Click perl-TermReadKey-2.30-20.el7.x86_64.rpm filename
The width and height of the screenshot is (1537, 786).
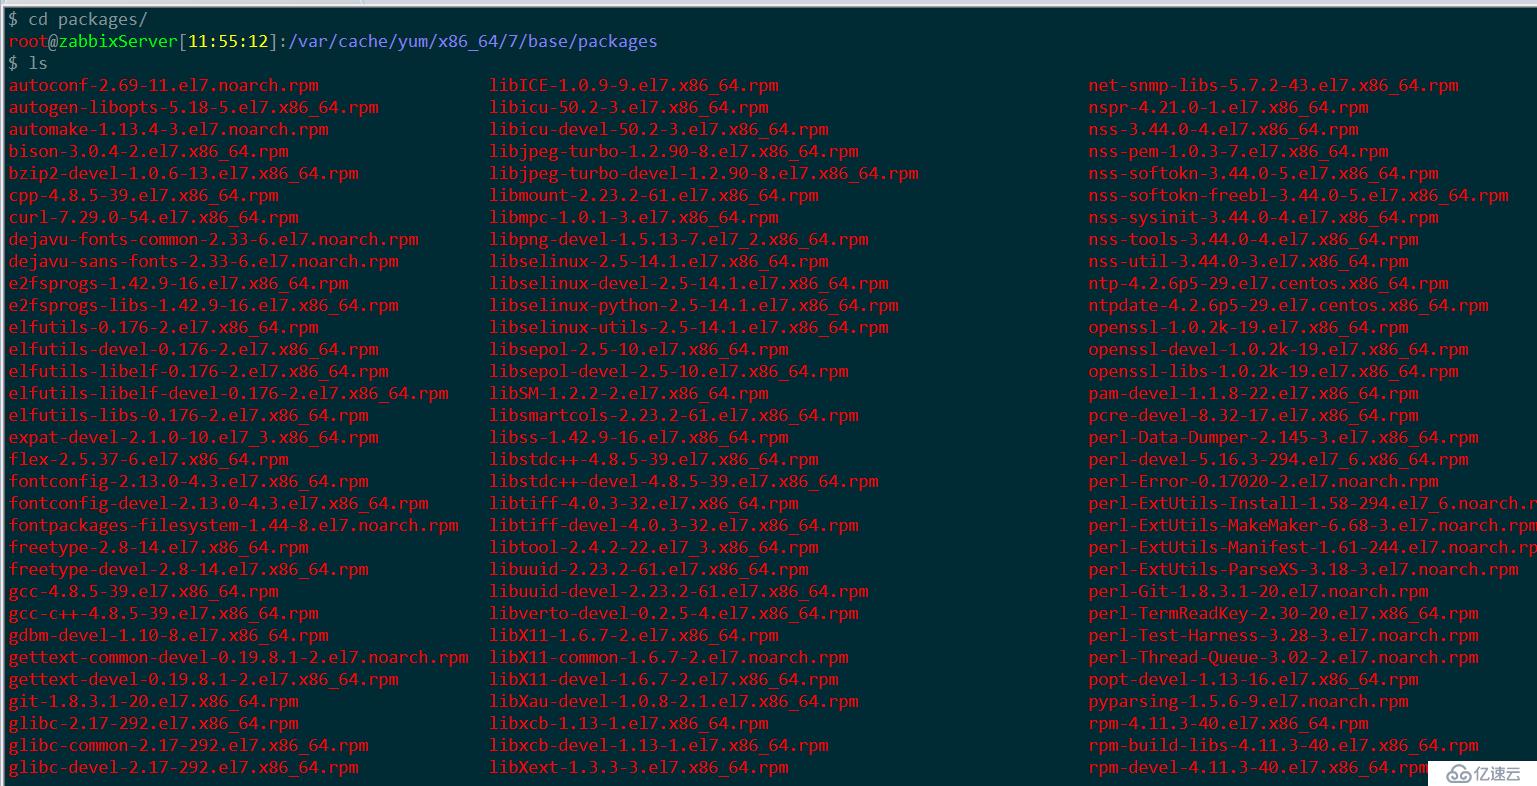point(1284,614)
